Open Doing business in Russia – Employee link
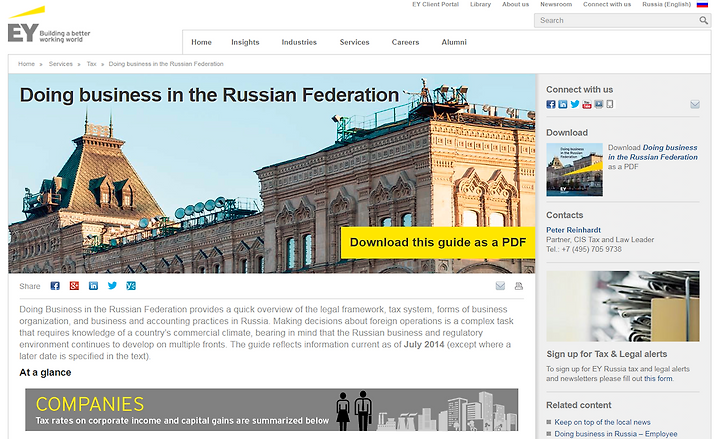The image size is (720, 439). [616, 434]
